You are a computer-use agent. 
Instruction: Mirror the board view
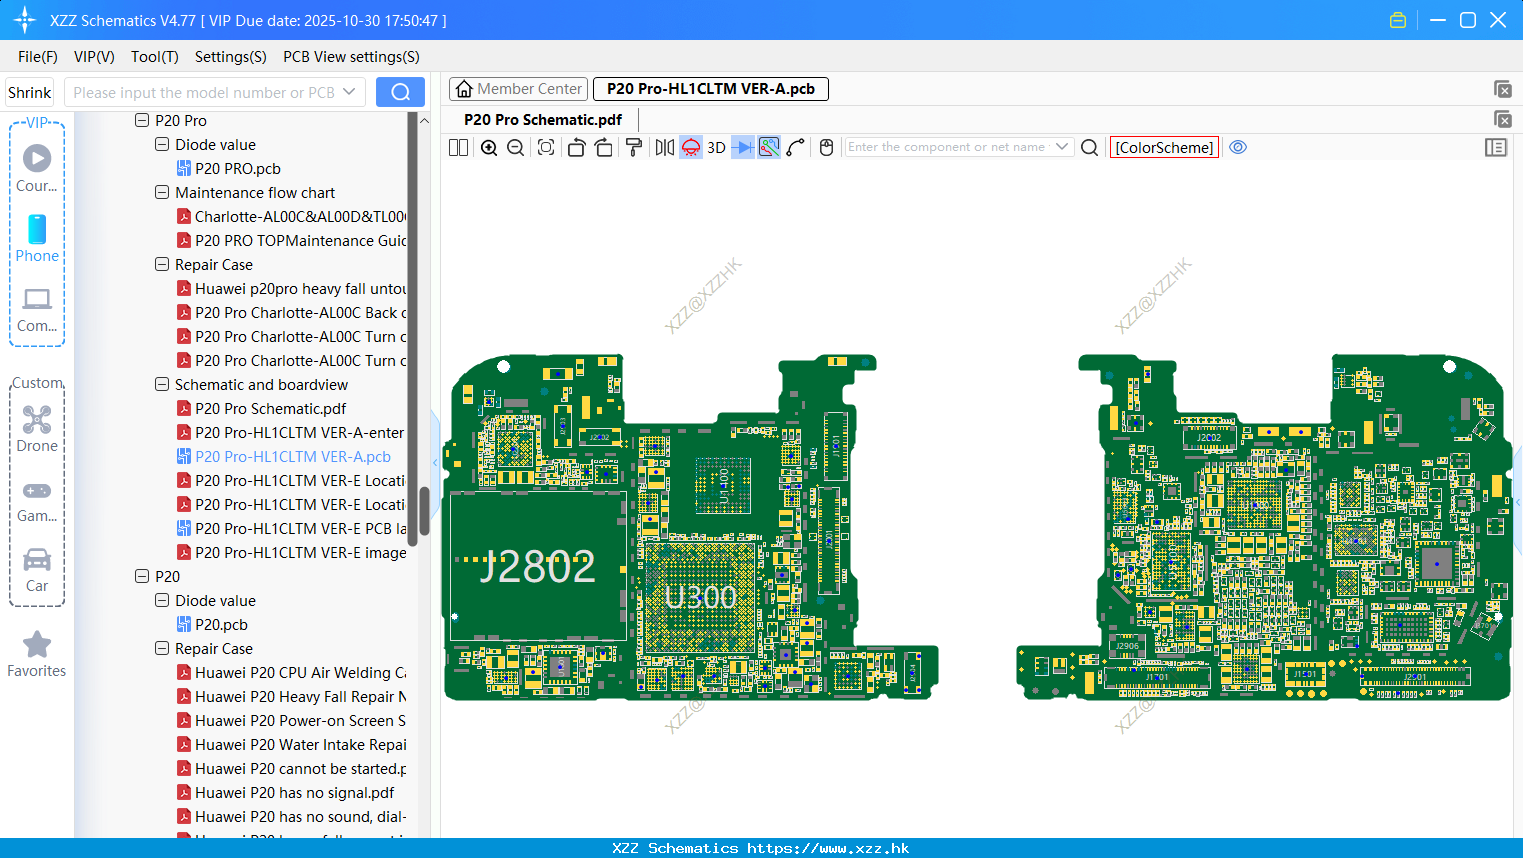click(665, 147)
